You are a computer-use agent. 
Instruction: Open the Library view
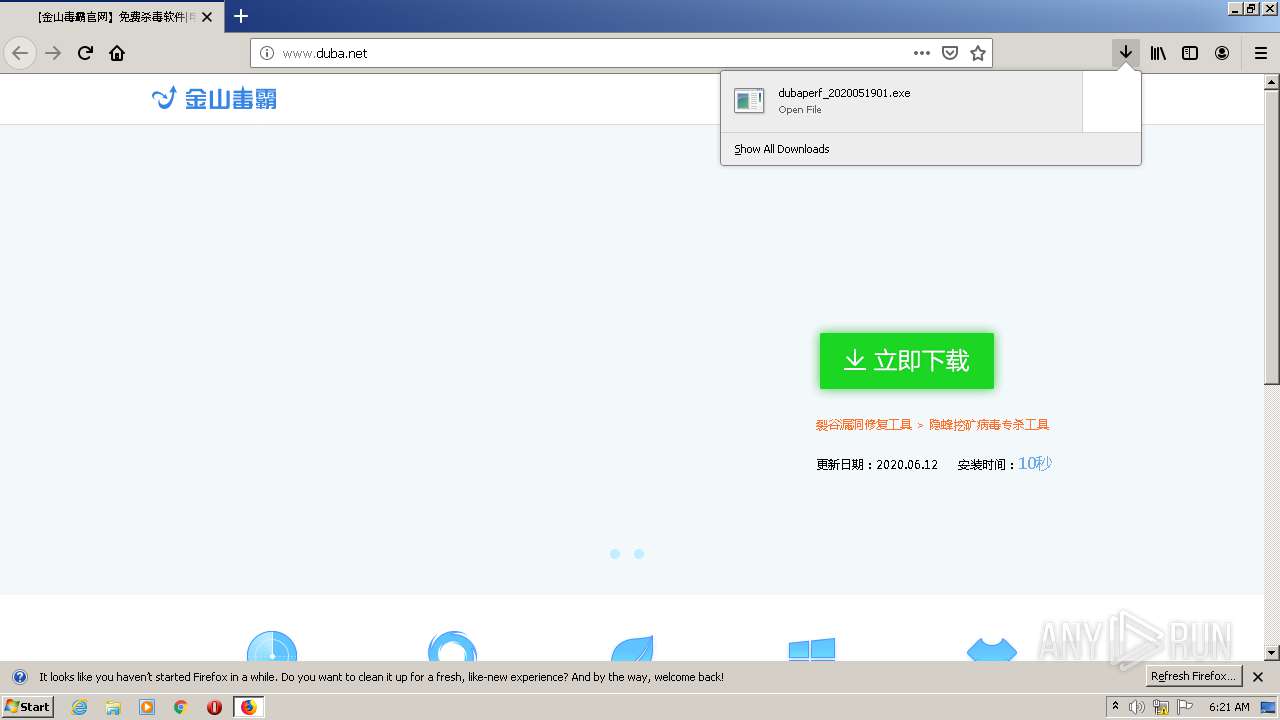[x=1158, y=53]
